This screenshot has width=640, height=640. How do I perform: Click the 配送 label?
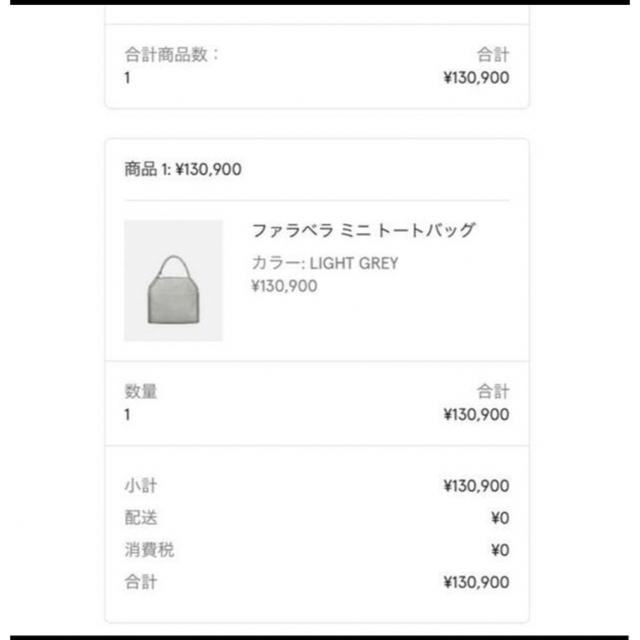[x=141, y=518]
